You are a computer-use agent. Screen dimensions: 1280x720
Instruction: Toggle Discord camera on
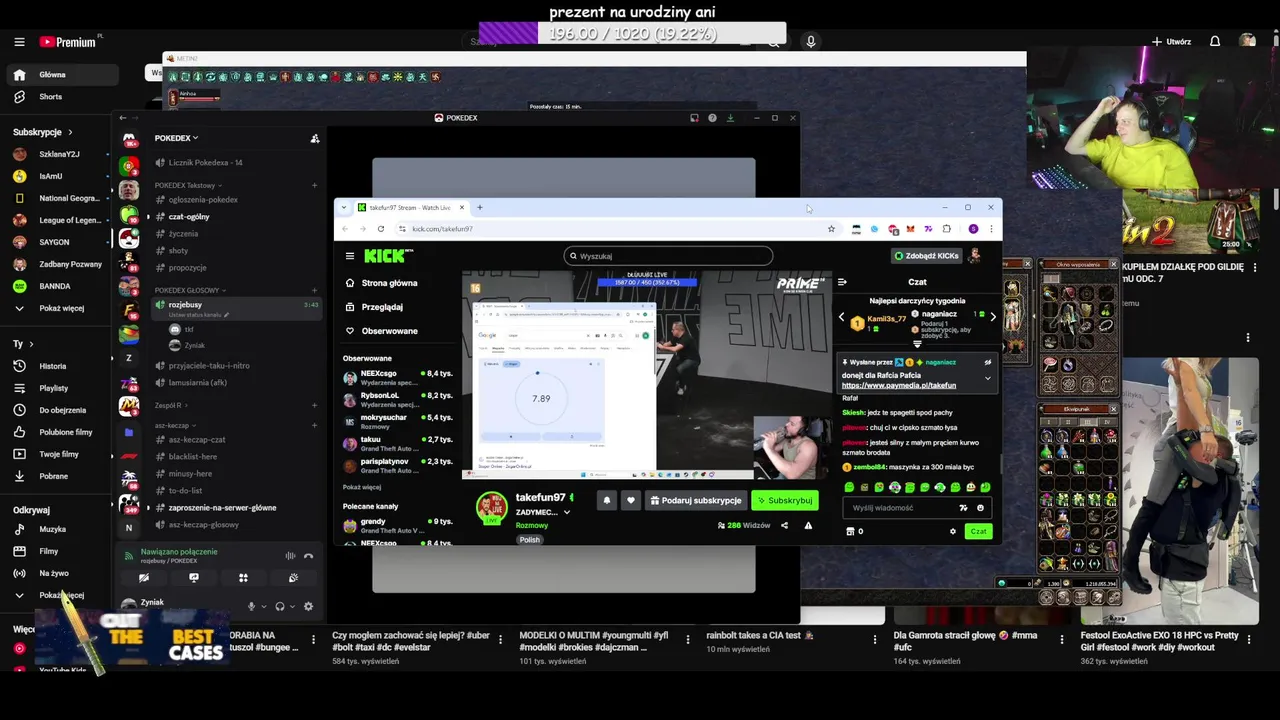pos(144,577)
